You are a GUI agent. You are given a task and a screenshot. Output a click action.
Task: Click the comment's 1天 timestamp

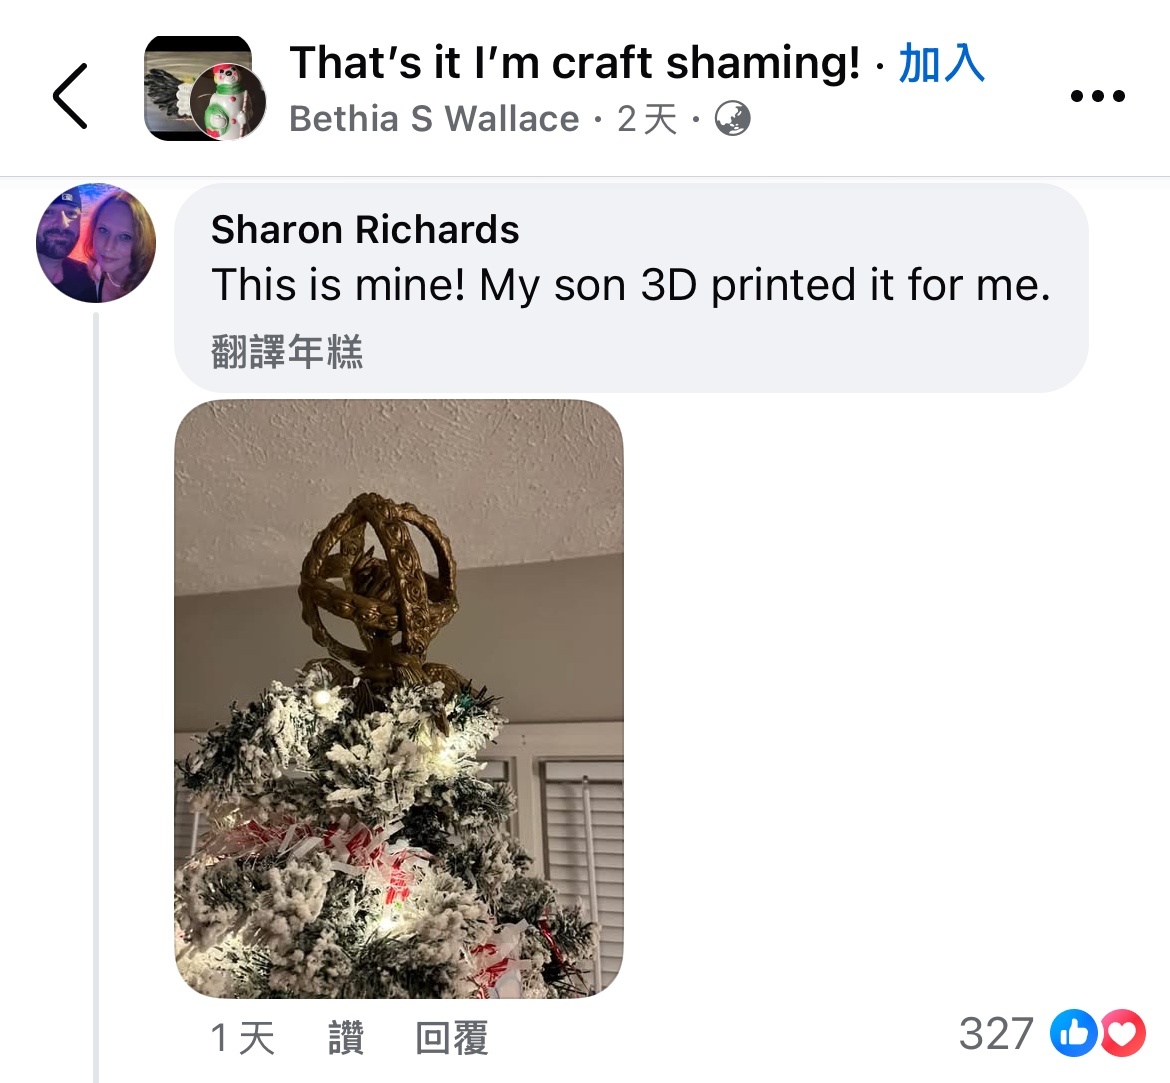coord(243,1037)
